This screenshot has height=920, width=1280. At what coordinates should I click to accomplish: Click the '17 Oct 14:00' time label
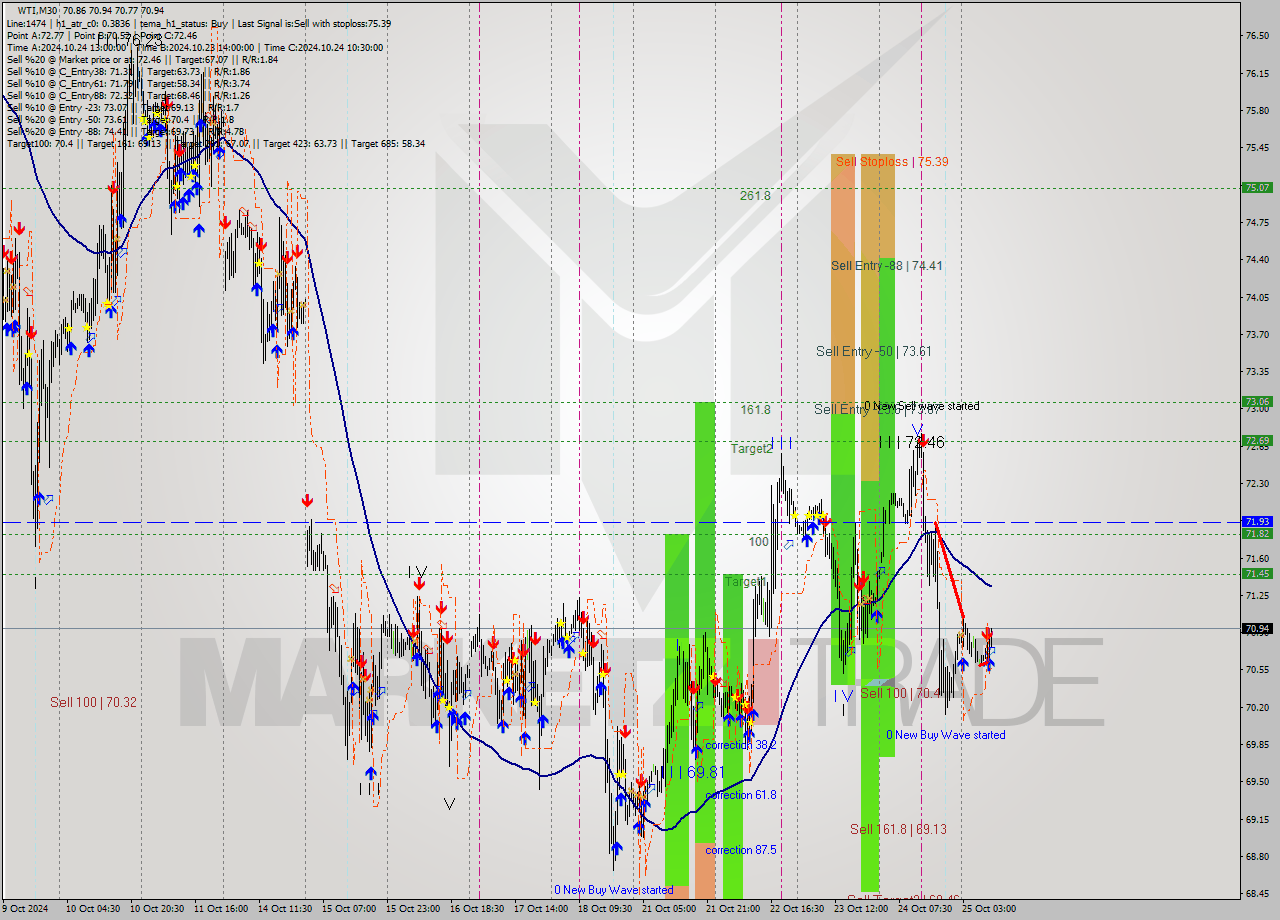(541, 909)
